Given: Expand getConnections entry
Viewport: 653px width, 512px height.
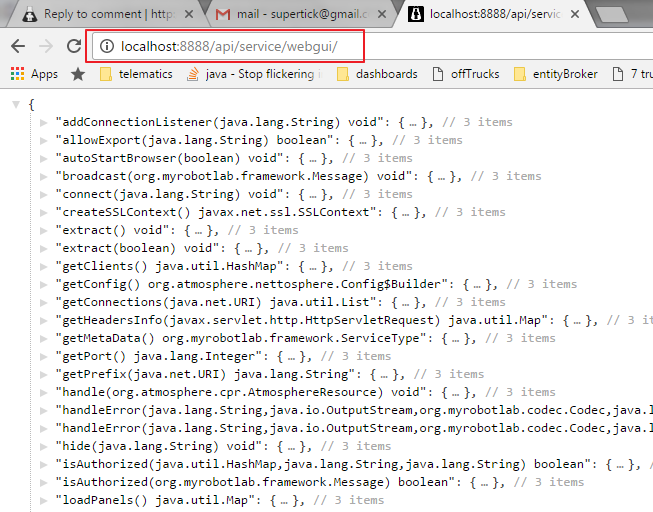Looking at the screenshot, I should pos(43,302).
